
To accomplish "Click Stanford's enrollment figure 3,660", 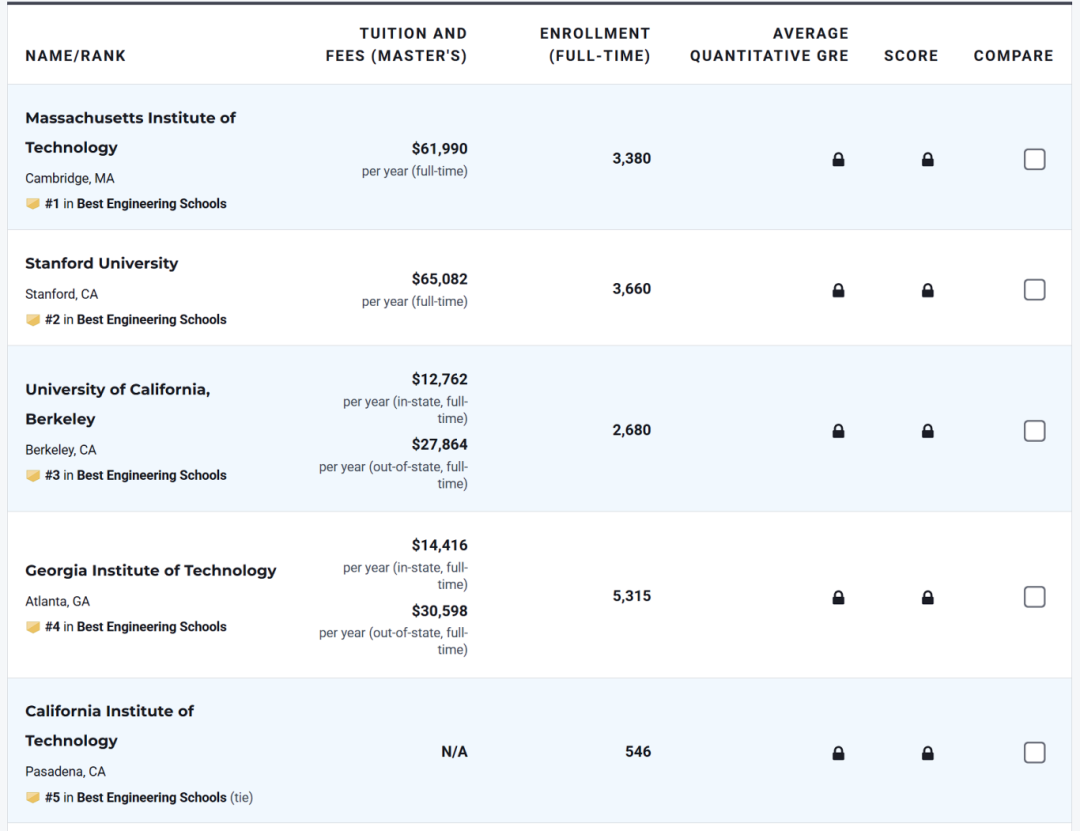I will (x=632, y=289).
